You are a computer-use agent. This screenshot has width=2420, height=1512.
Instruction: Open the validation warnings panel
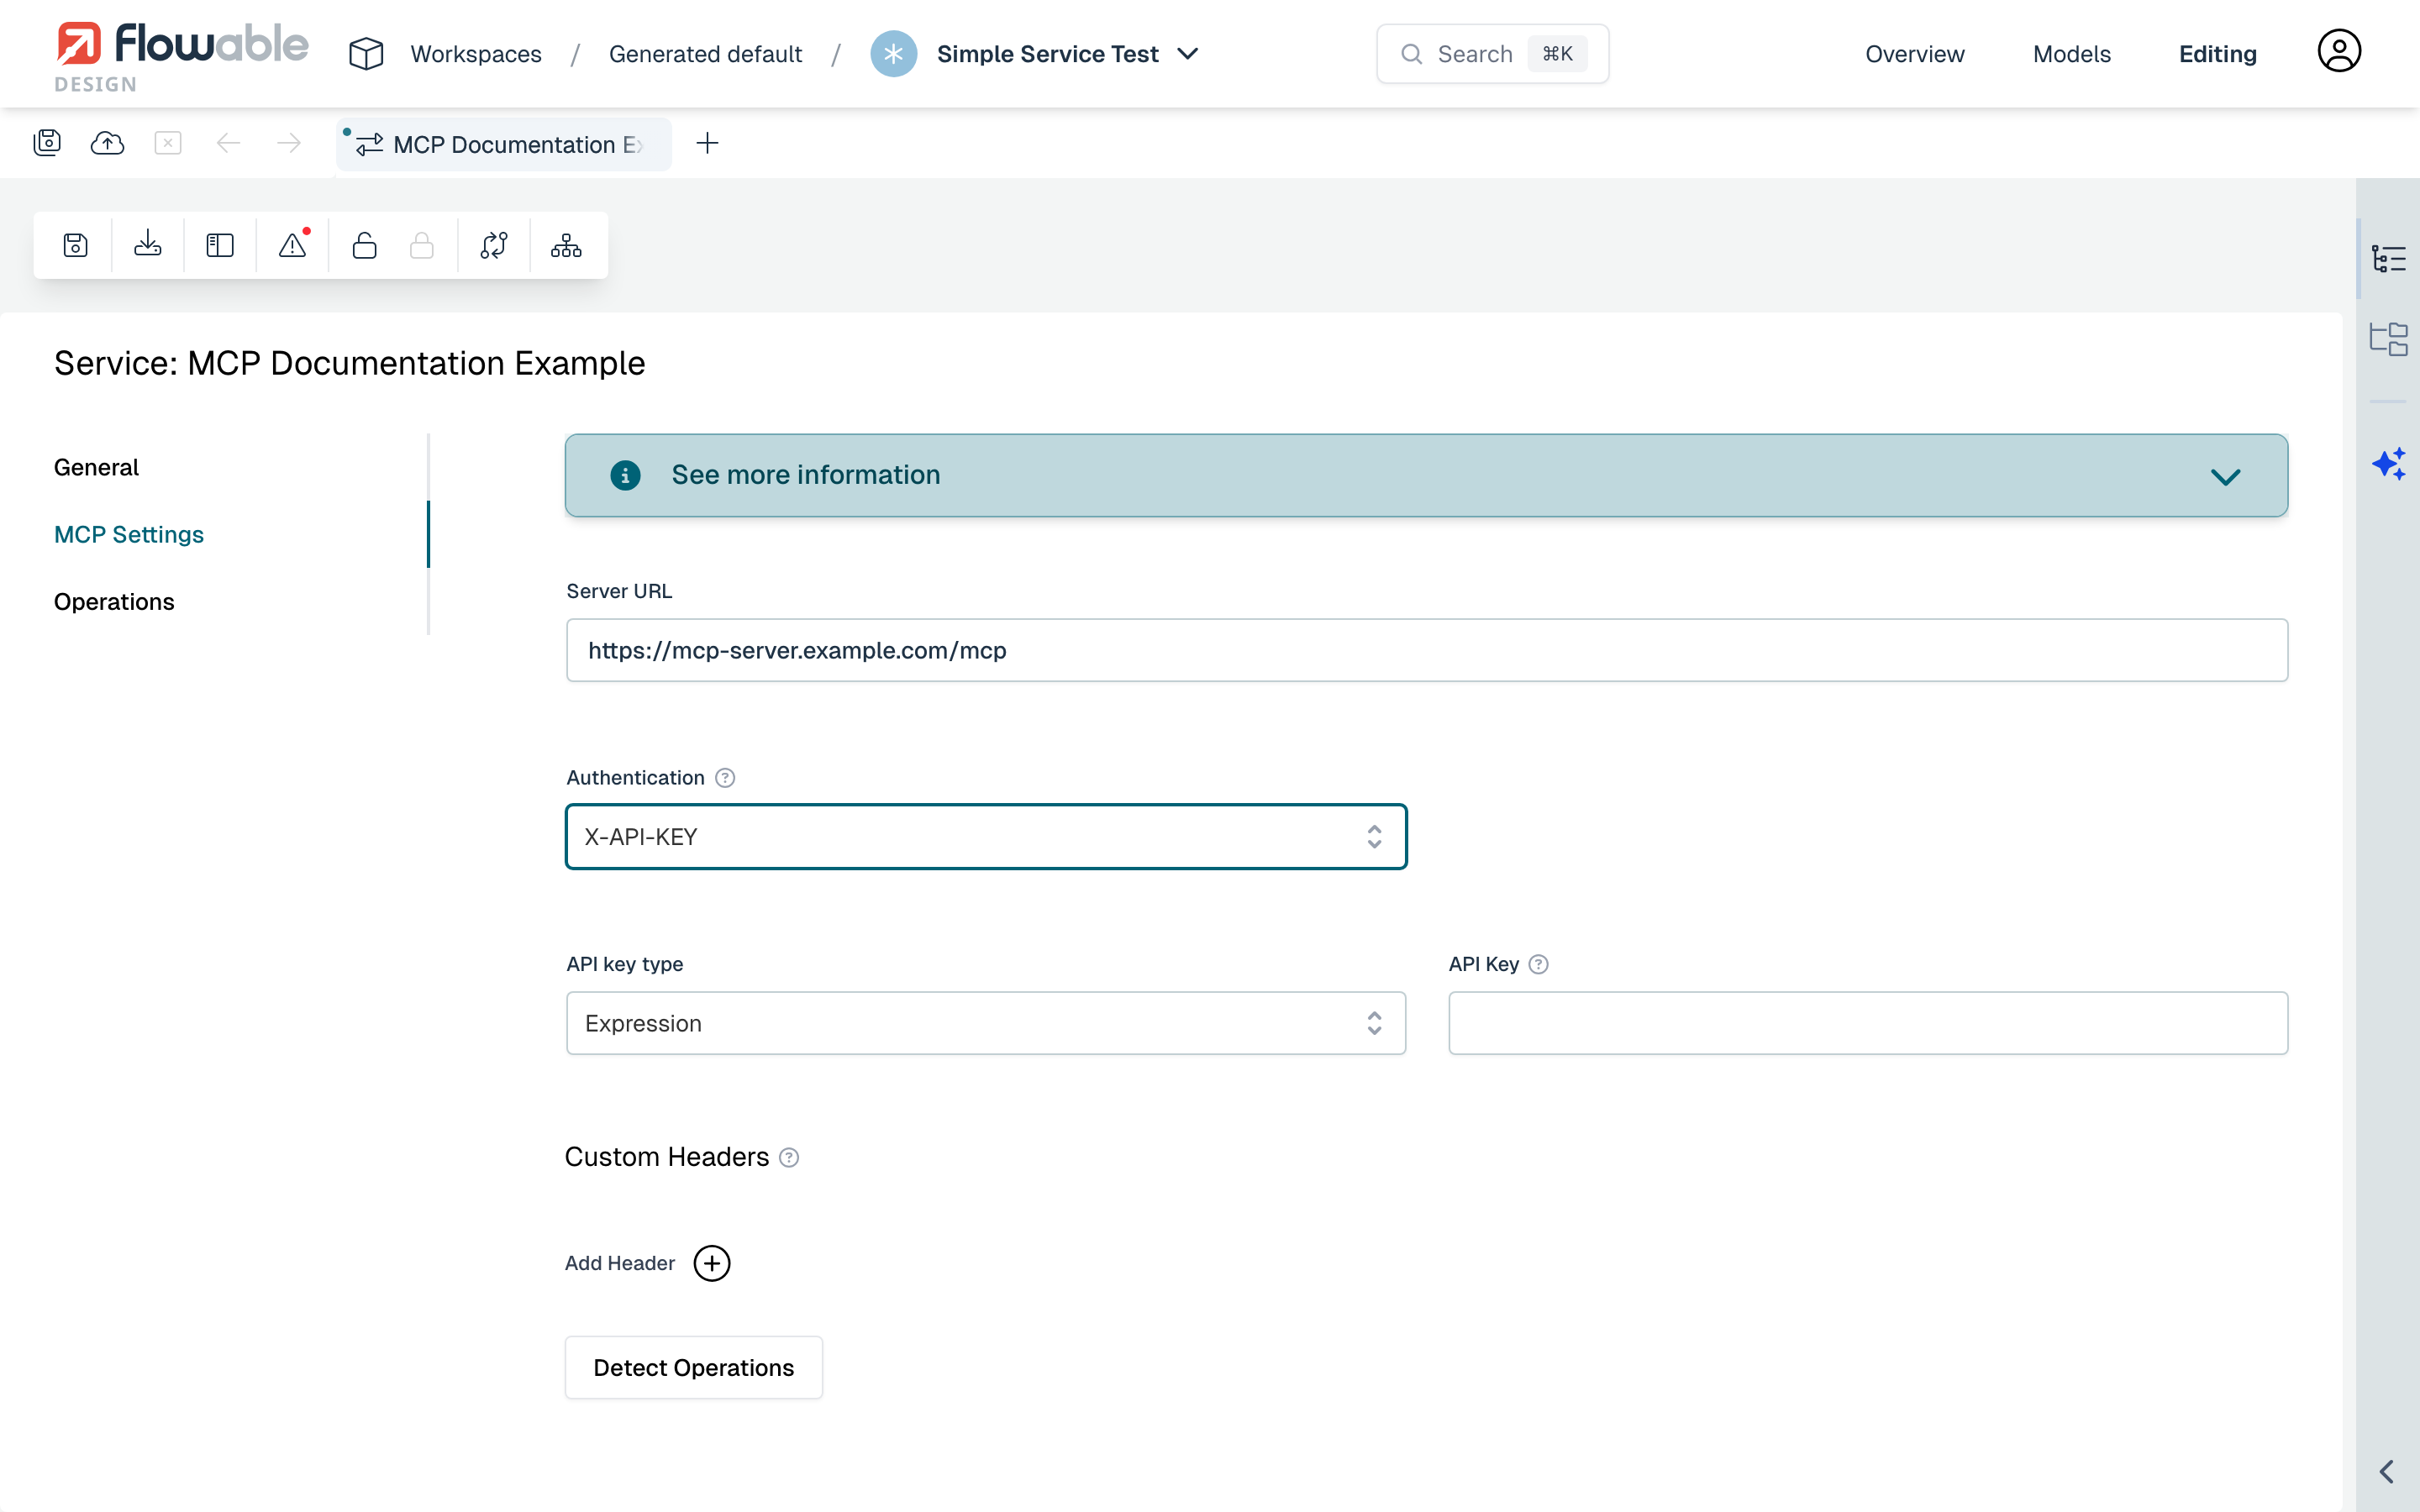pyautogui.click(x=292, y=245)
